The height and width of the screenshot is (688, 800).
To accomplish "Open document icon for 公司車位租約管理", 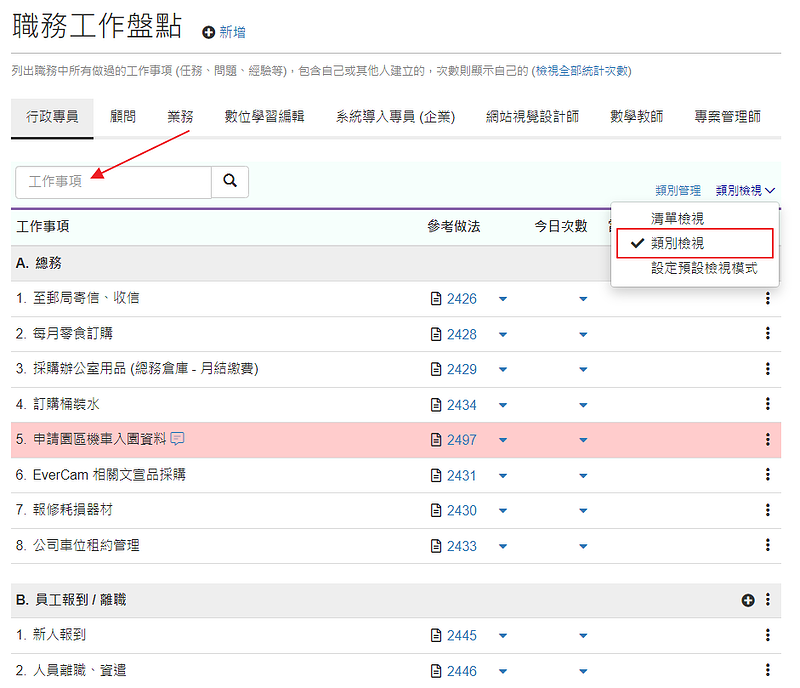I will click(436, 546).
